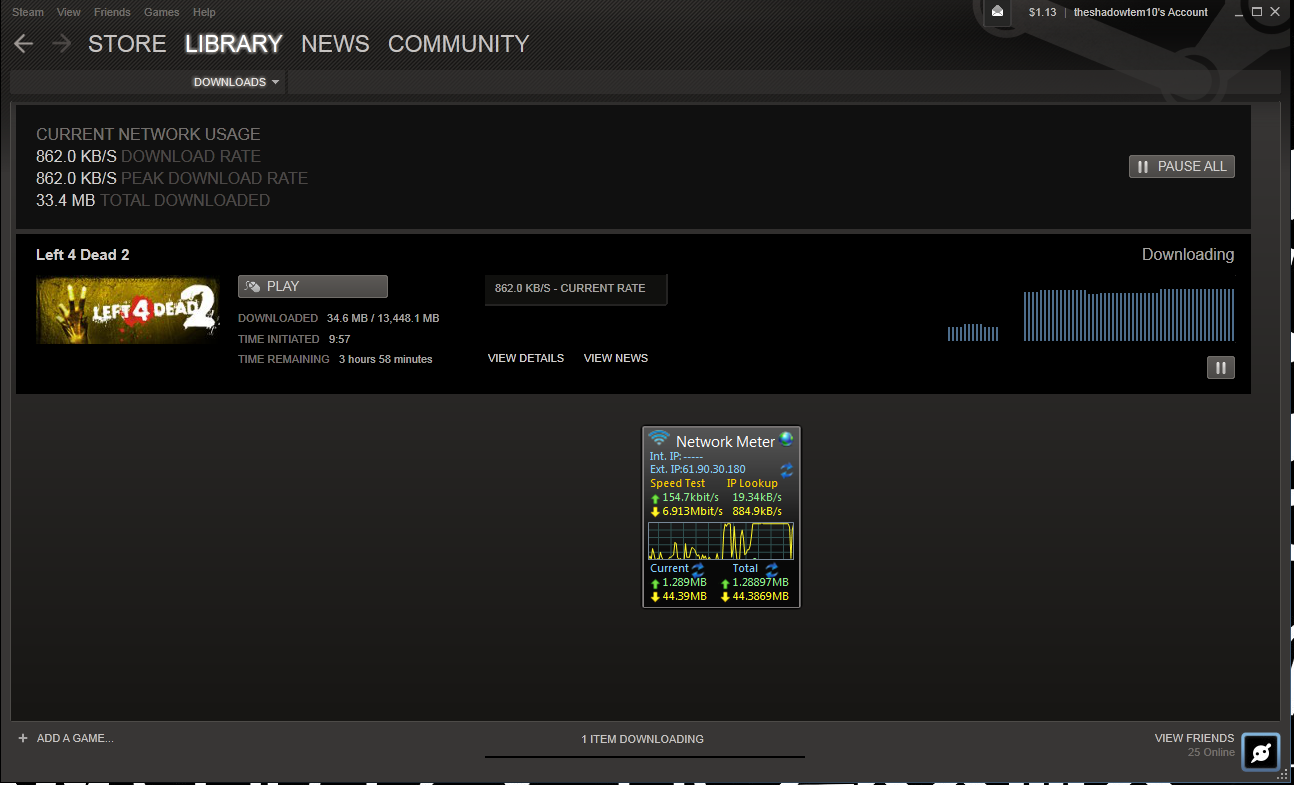Image resolution: width=1294 pixels, height=785 pixels.
Task: Open IP Lookup in Network Meter
Action: click(752, 483)
